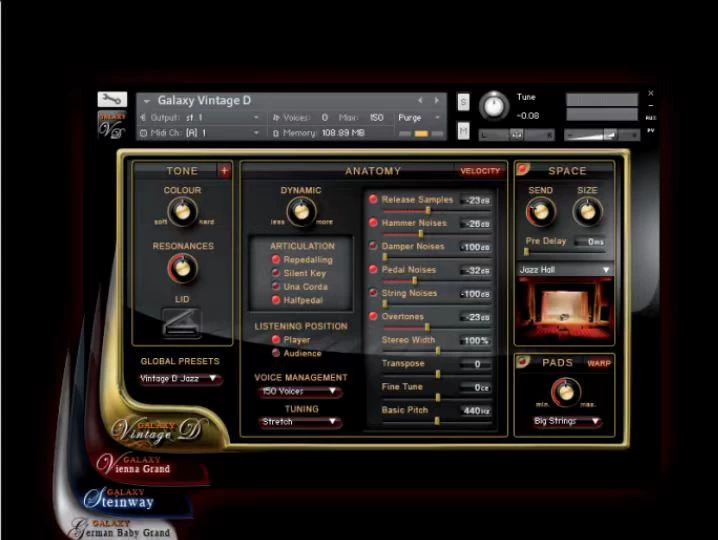The height and width of the screenshot is (540, 718).
Task: Toggle Release Samples on/off LED
Action: (373, 199)
